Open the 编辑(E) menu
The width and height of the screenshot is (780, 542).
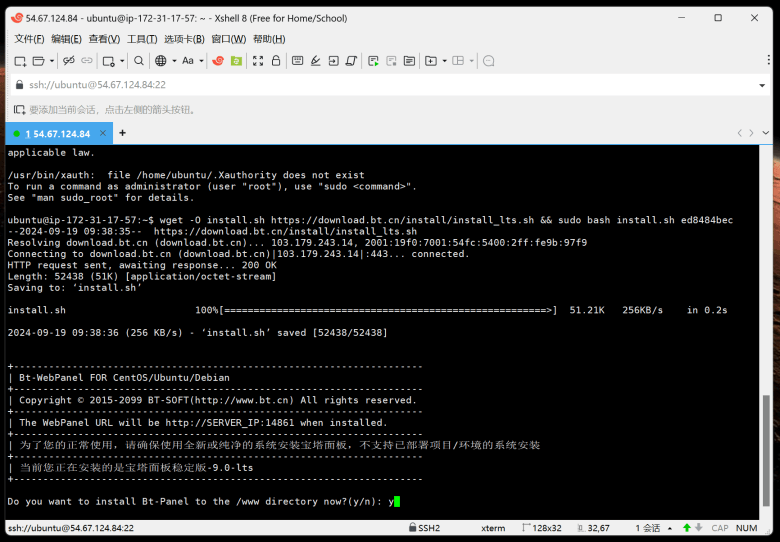pyautogui.click(x=66, y=39)
